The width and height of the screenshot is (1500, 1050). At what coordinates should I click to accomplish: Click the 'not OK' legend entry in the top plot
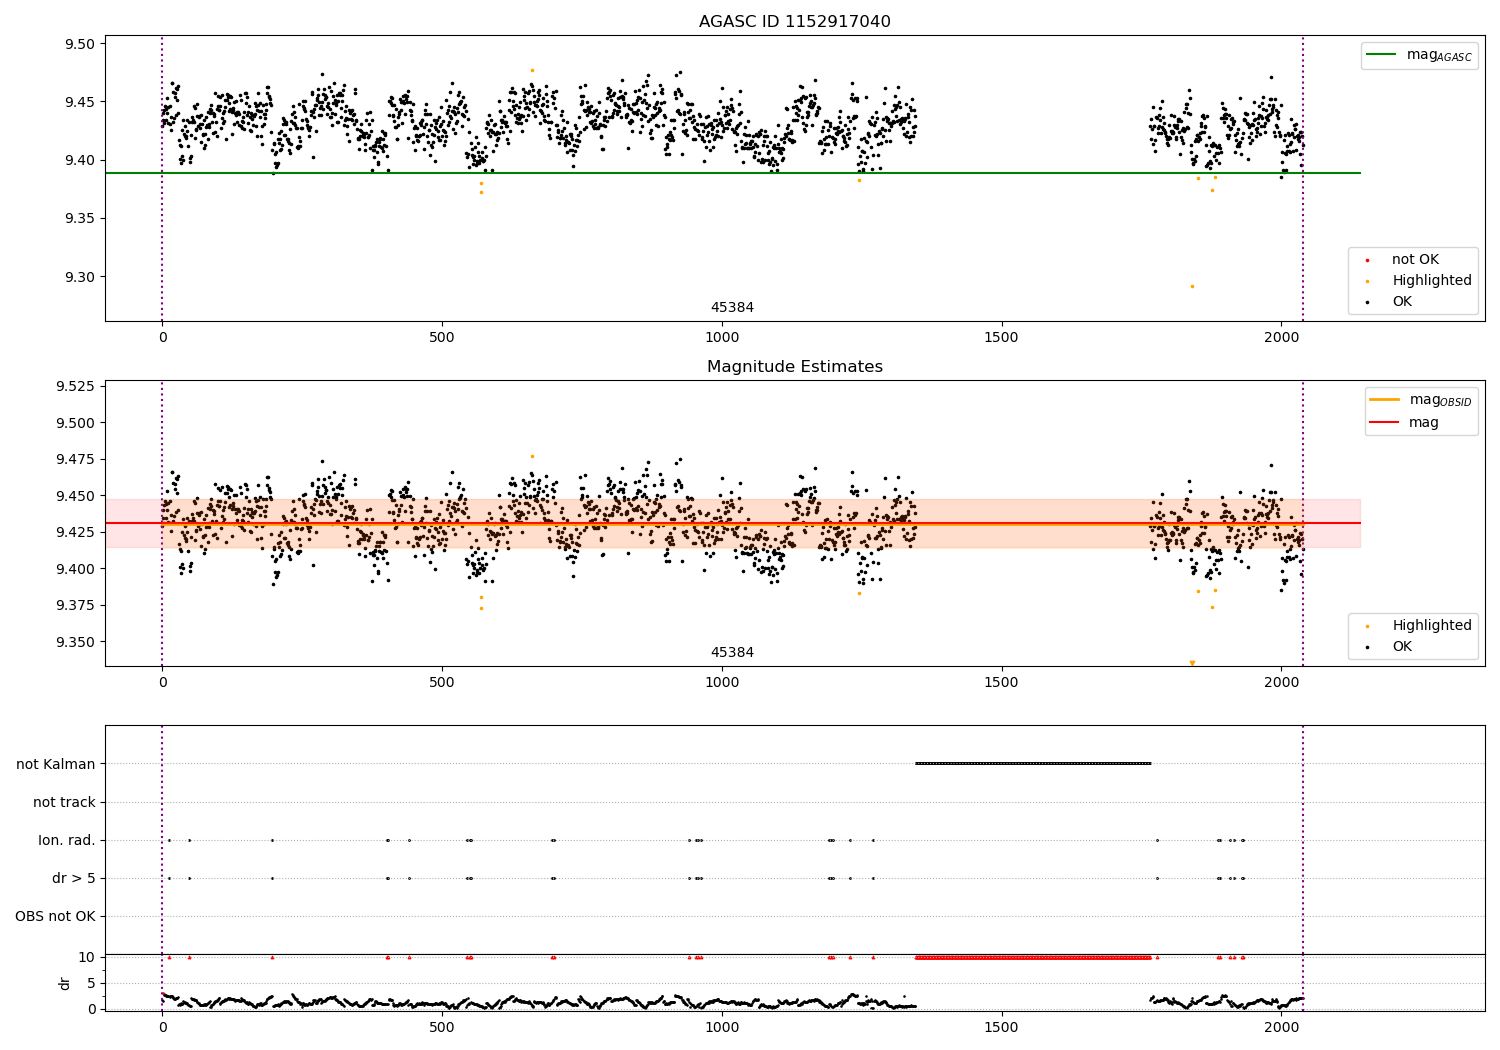click(x=1415, y=260)
